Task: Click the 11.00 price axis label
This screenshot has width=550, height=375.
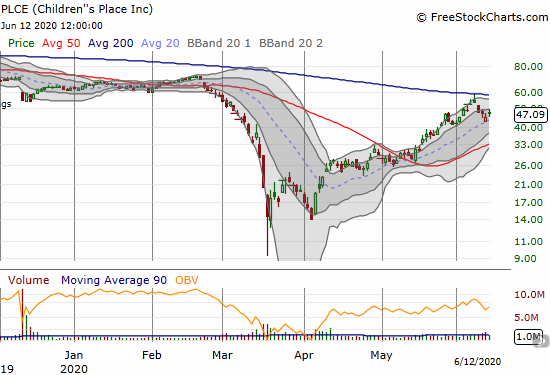Action: click(529, 241)
